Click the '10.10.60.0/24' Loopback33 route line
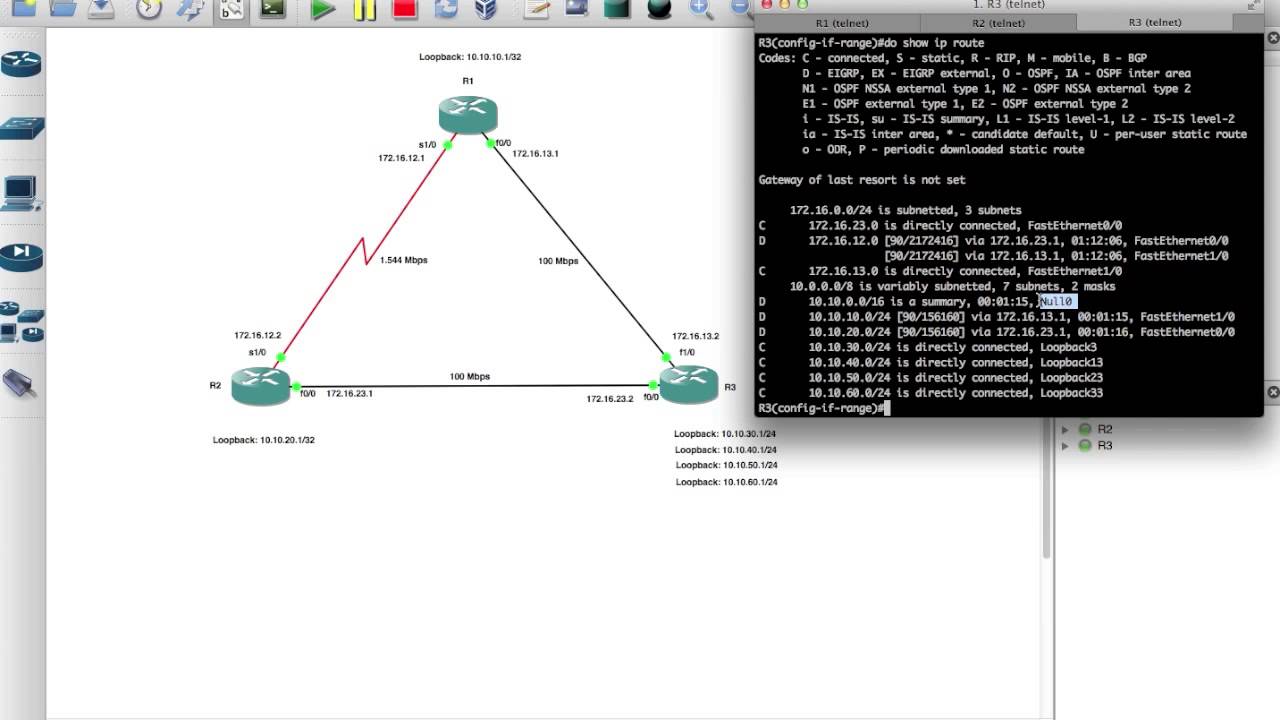 931,393
